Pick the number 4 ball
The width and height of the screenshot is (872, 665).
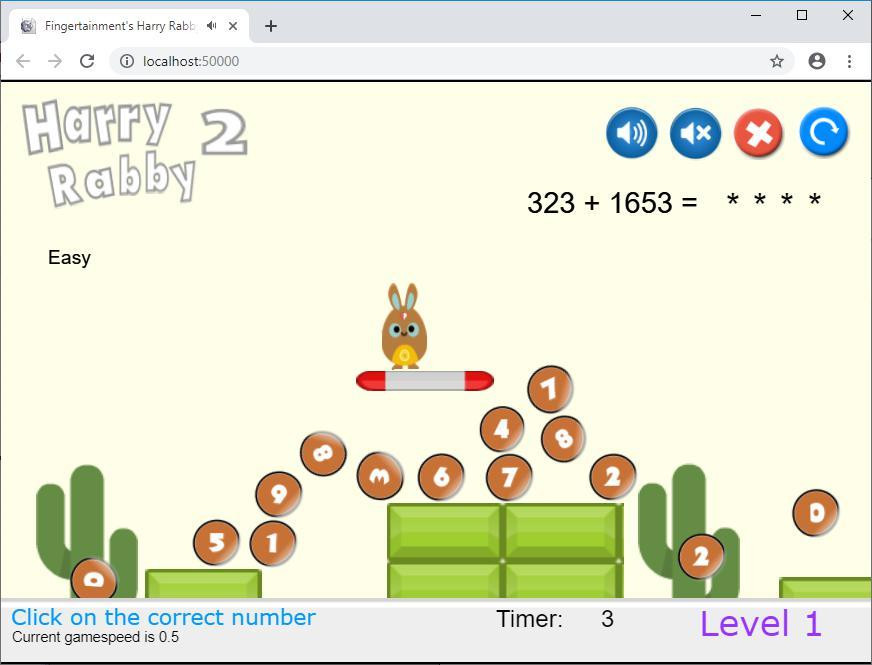click(x=502, y=429)
